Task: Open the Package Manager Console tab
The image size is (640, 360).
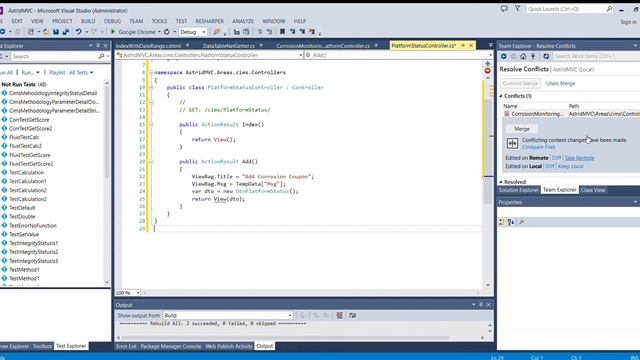Action: point(170,346)
